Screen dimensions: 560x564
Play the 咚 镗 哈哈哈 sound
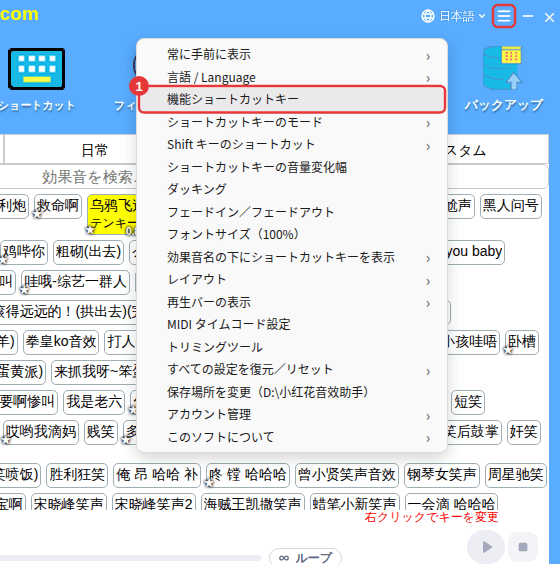(248, 475)
